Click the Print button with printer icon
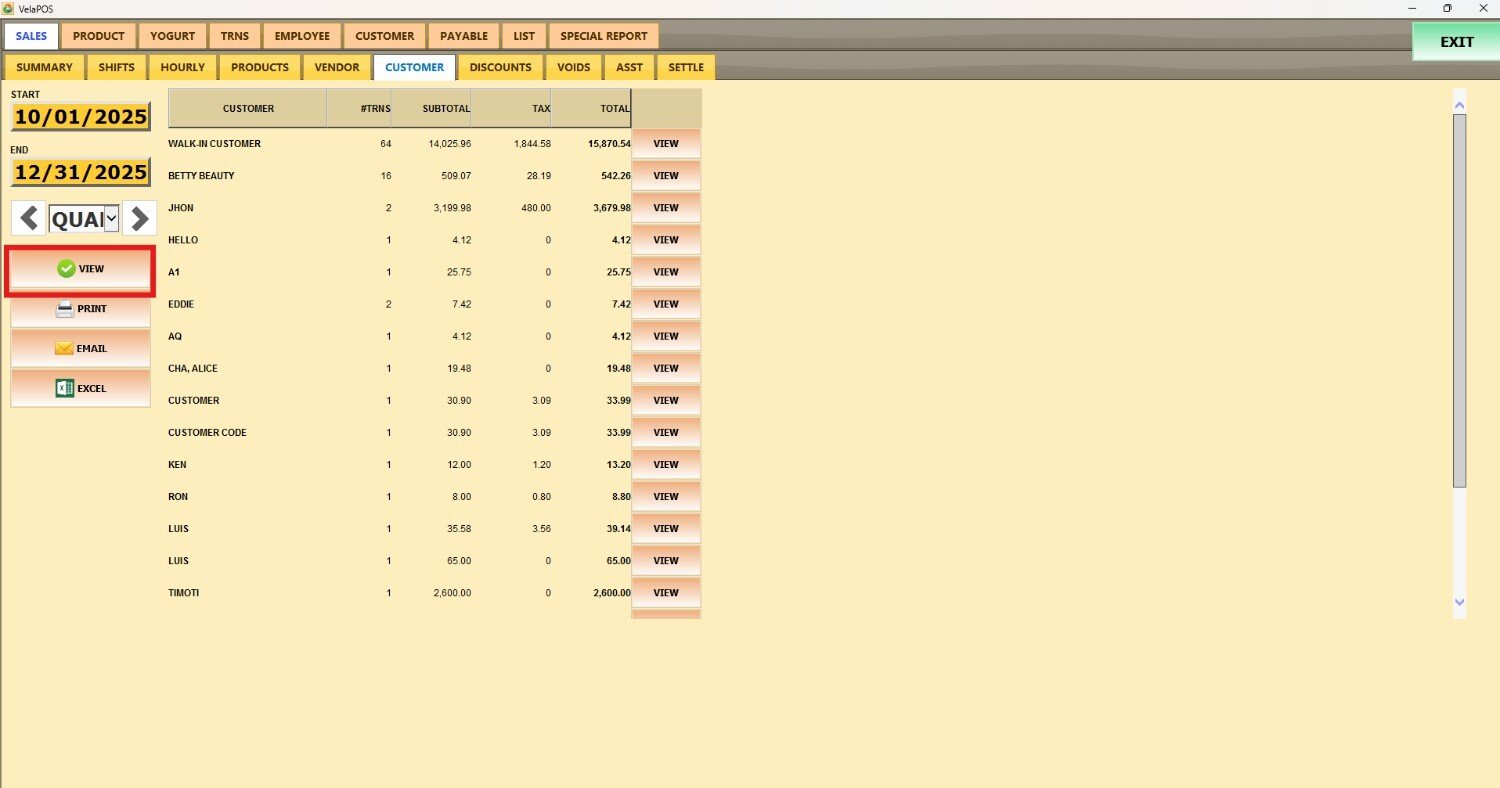Image resolution: width=1500 pixels, height=788 pixels. coord(80,309)
